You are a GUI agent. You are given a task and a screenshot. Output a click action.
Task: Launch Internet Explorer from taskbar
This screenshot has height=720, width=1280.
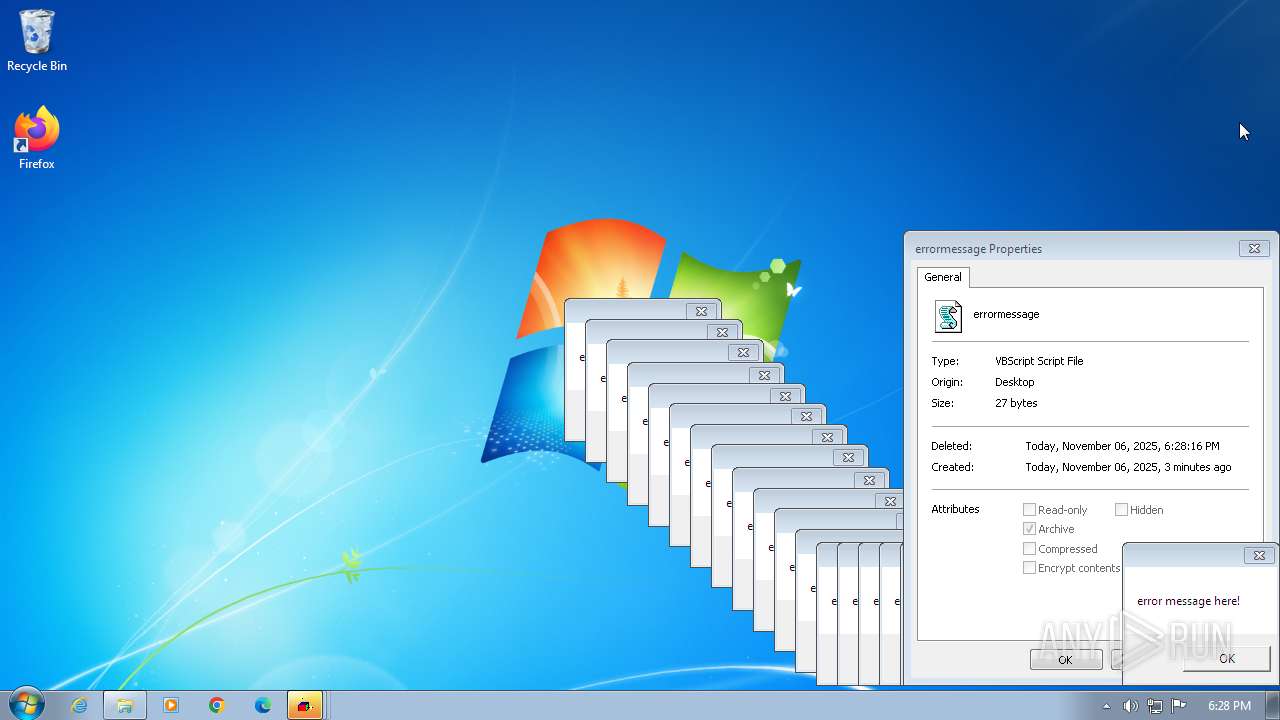(x=79, y=705)
